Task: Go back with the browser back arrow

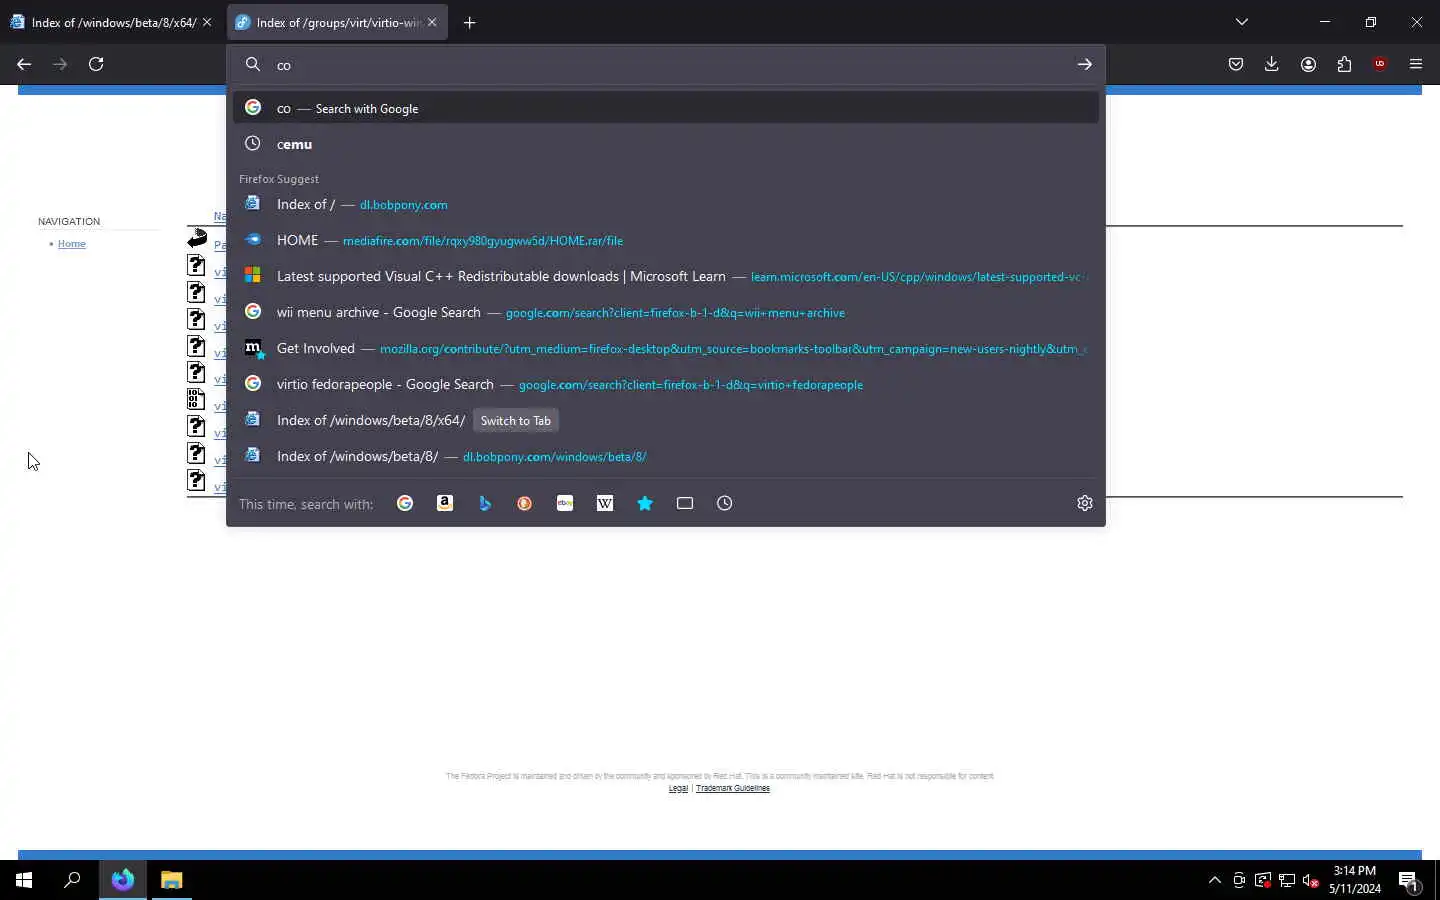Action: (x=24, y=64)
